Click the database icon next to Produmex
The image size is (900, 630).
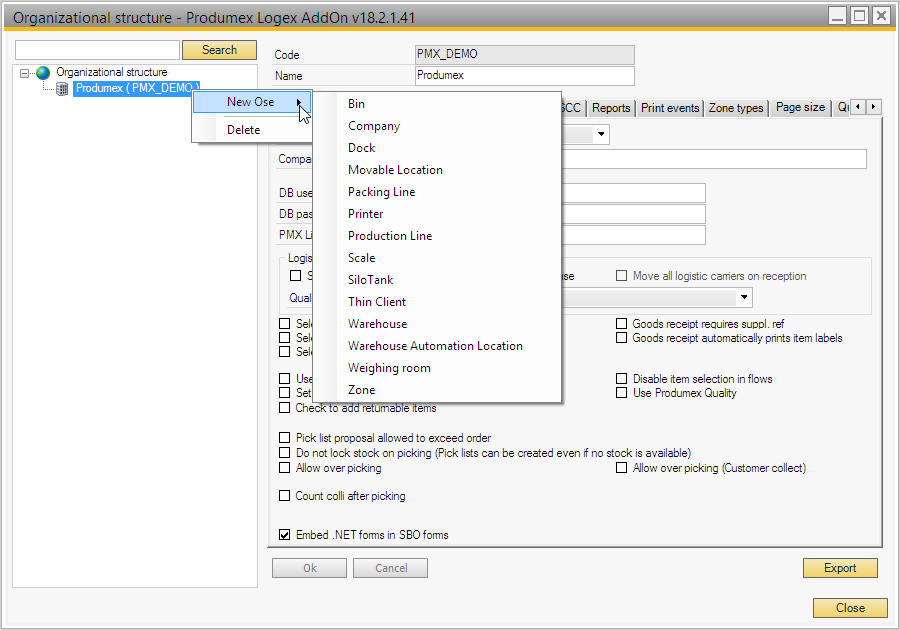coord(62,88)
